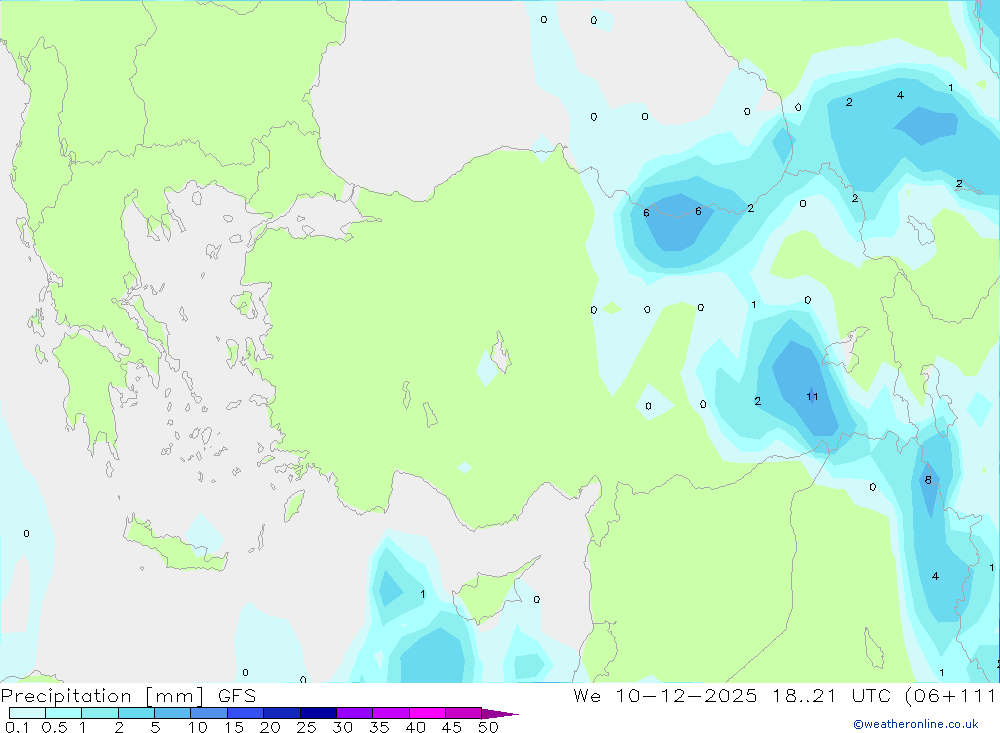Select the 5–10 mm legend color

pos(173,713)
